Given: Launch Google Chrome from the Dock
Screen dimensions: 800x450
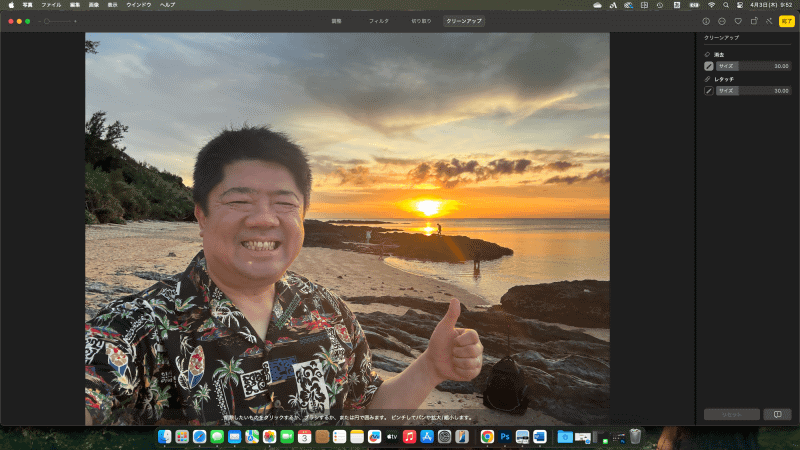Looking at the screenshot, I should 487,437.
